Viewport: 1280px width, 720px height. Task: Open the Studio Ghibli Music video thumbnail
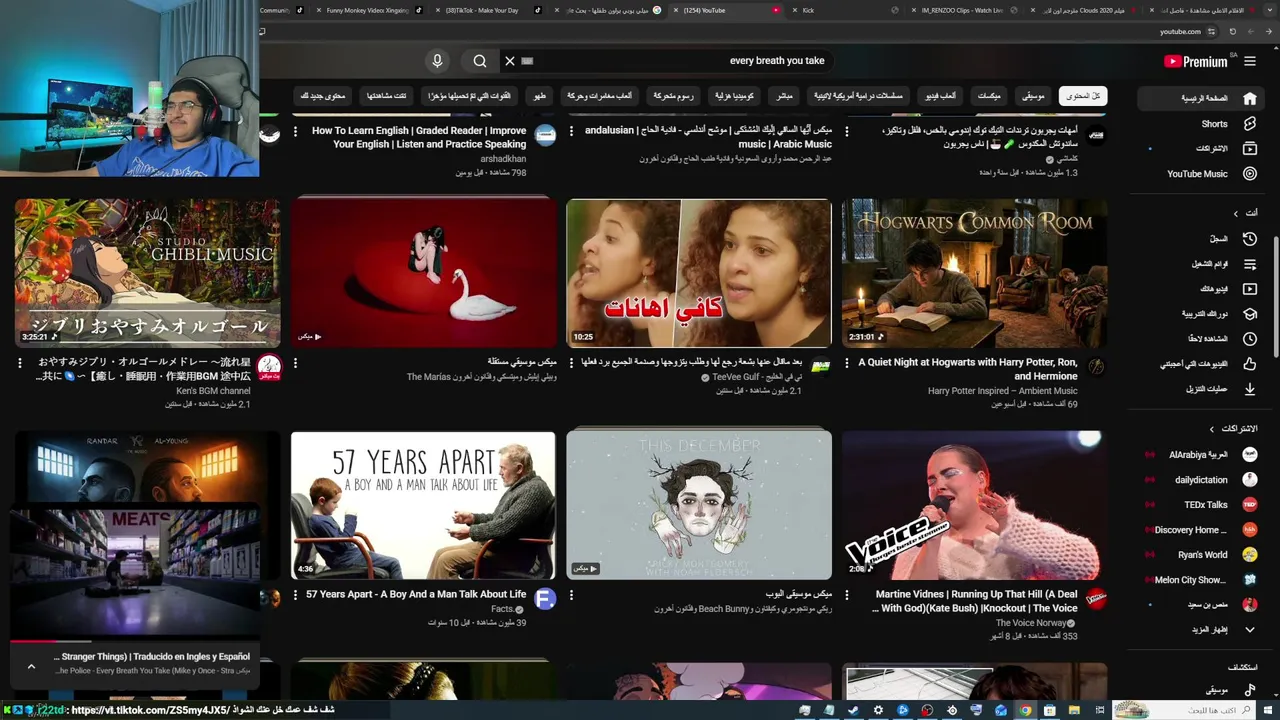[x=148, y=273]
